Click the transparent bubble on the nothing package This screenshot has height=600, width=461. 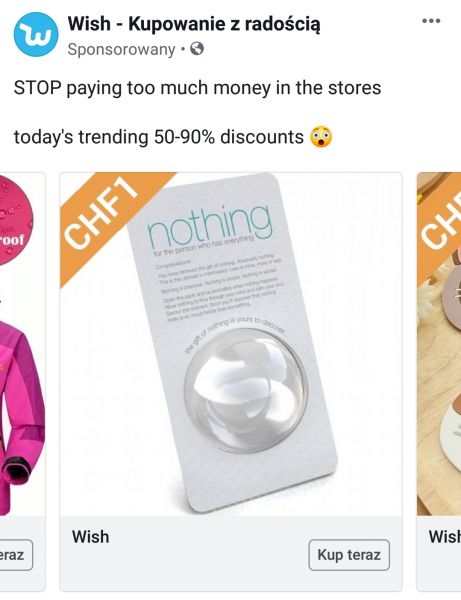point(246,390)
